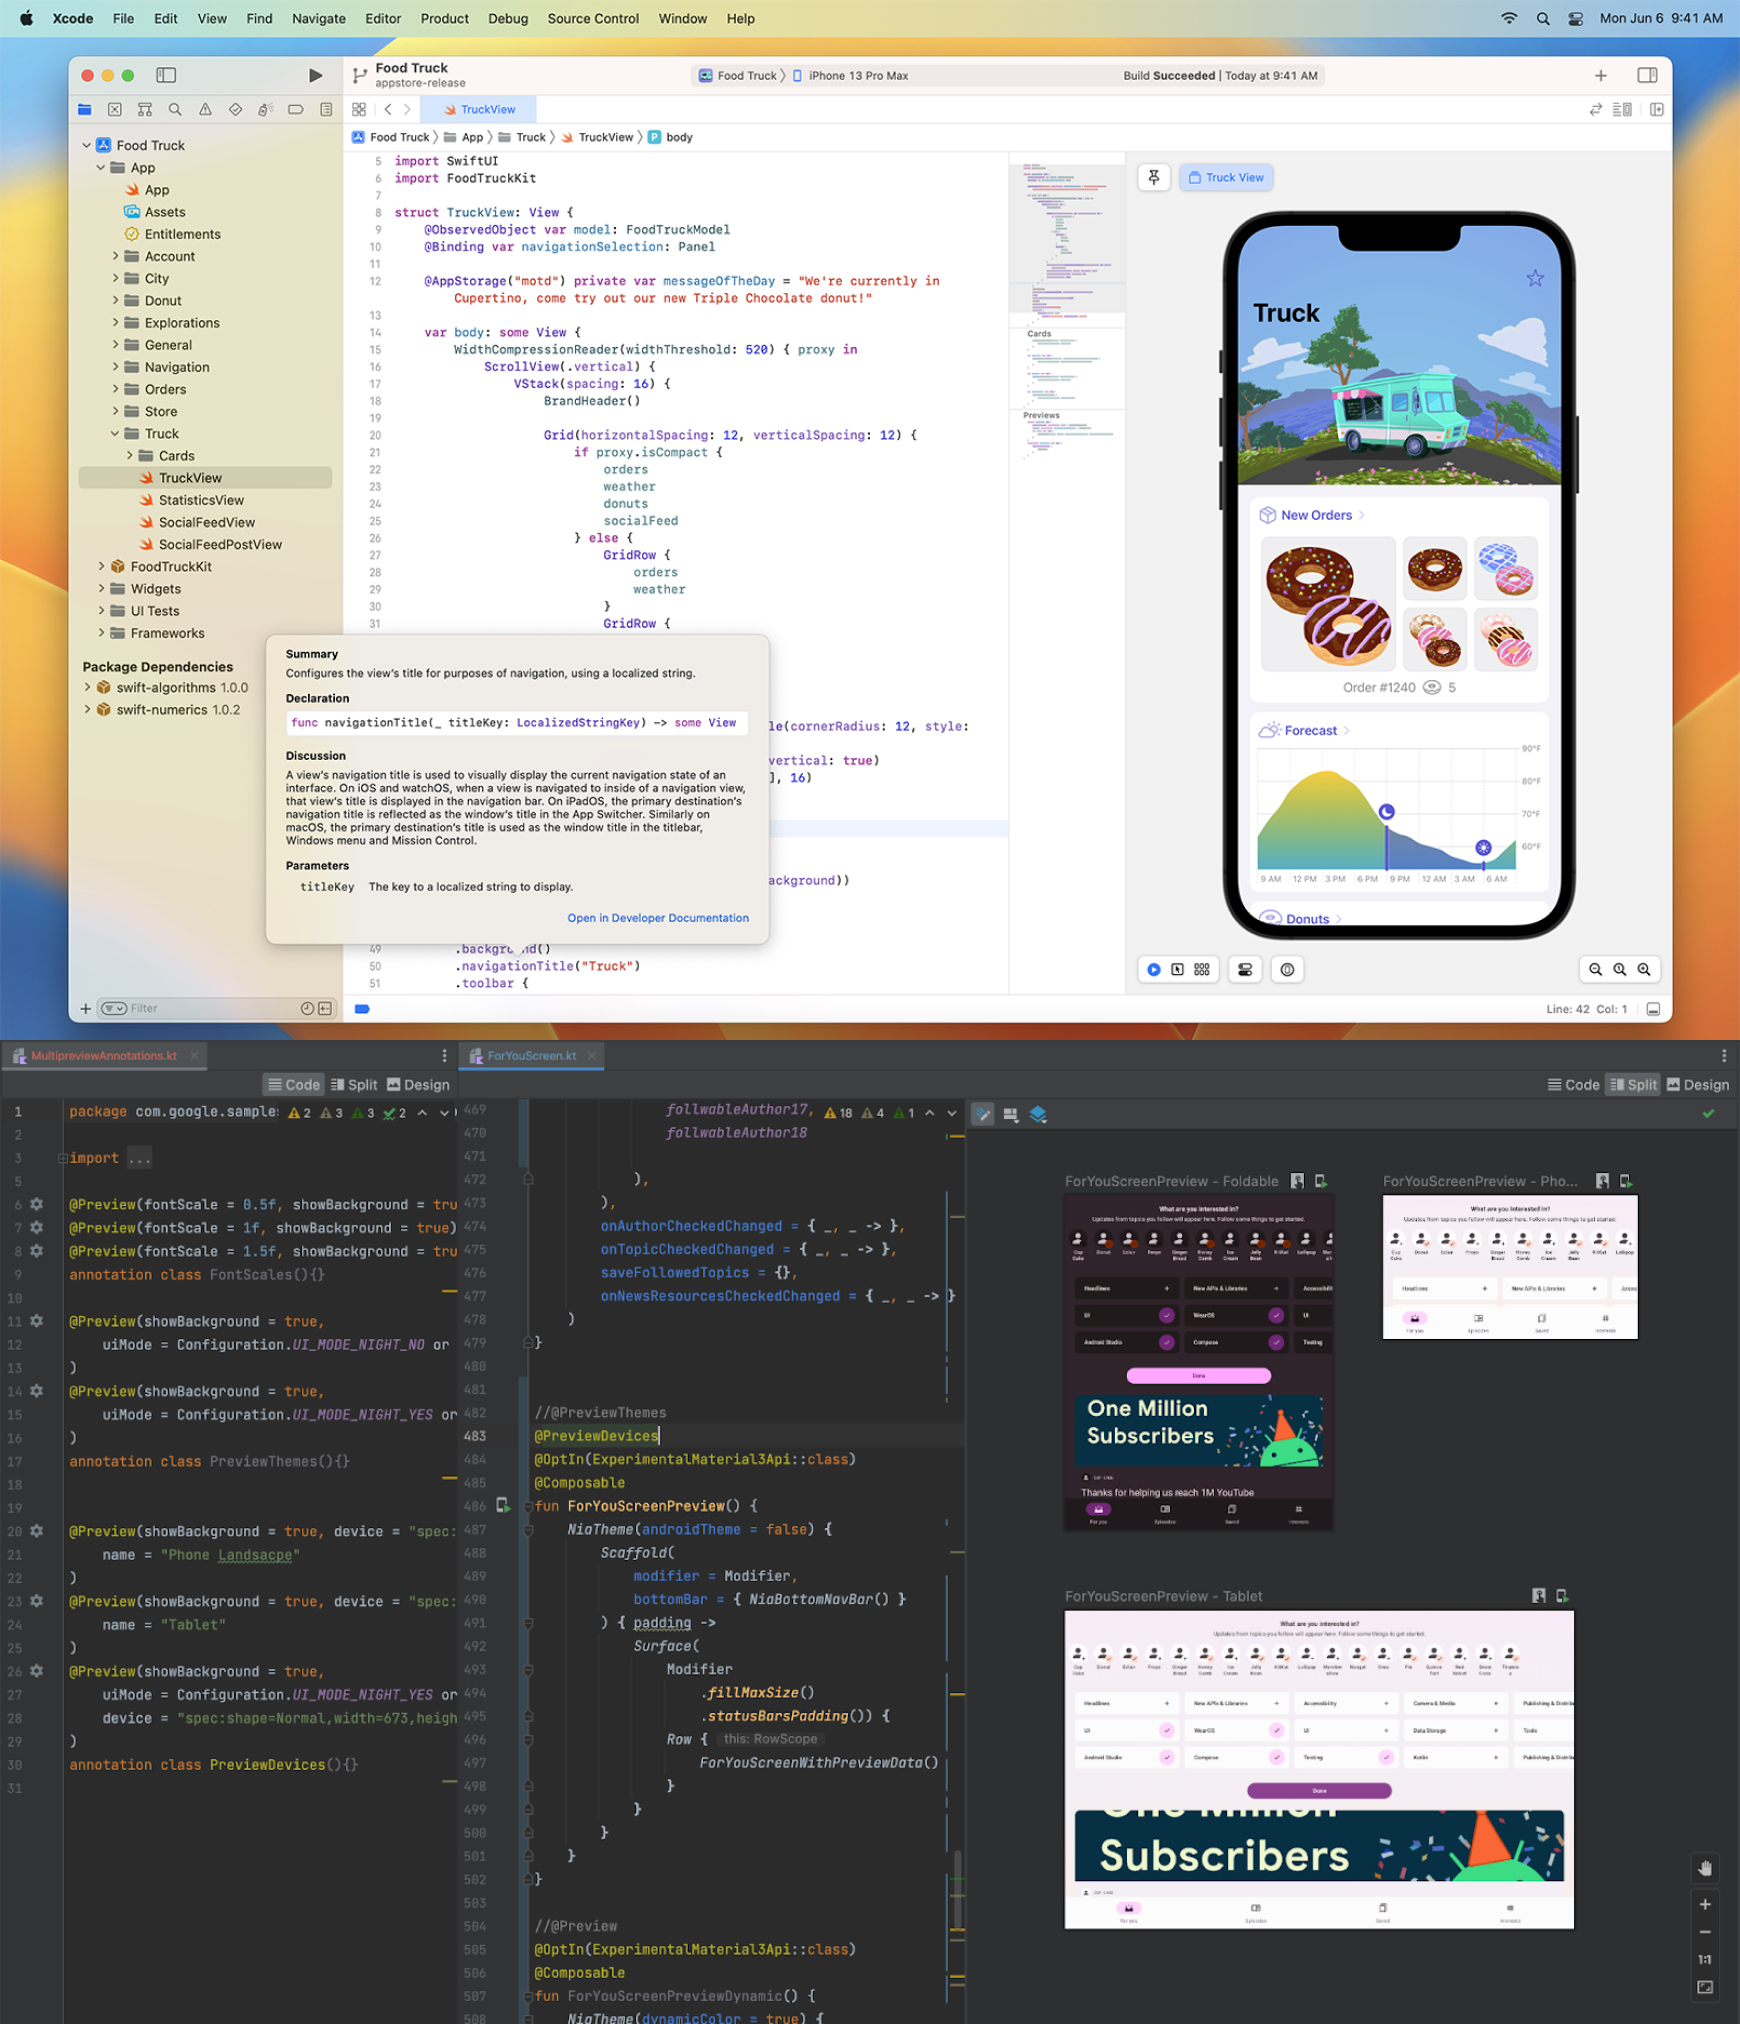Viewport: 1740px width, 2024px height.
Task: Toggle the Truck View preview chip
Action: 1226,177
